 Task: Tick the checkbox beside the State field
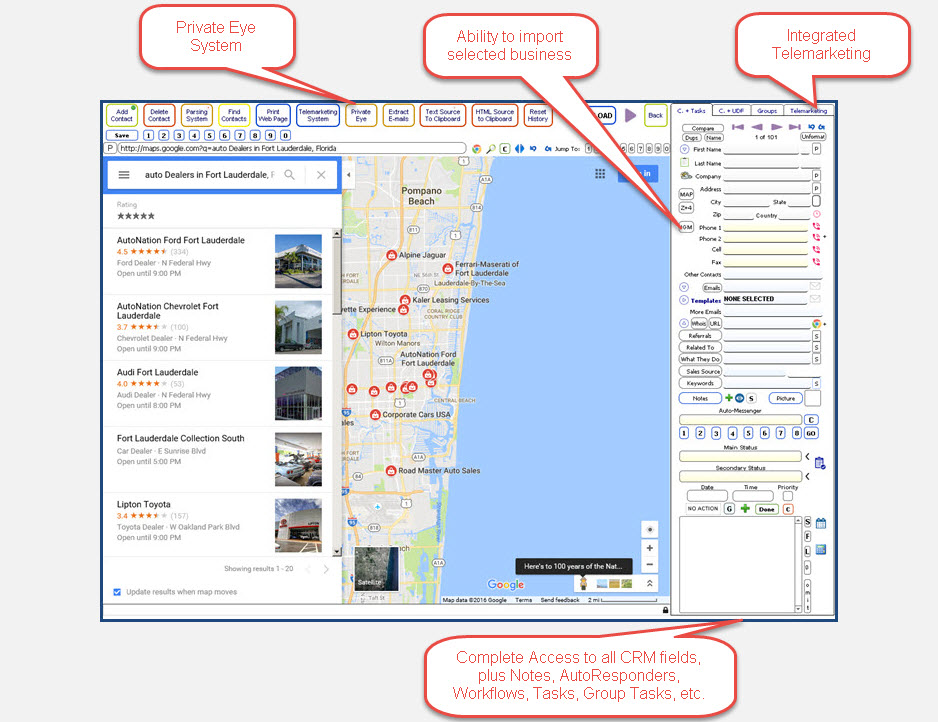pos(816,201)
